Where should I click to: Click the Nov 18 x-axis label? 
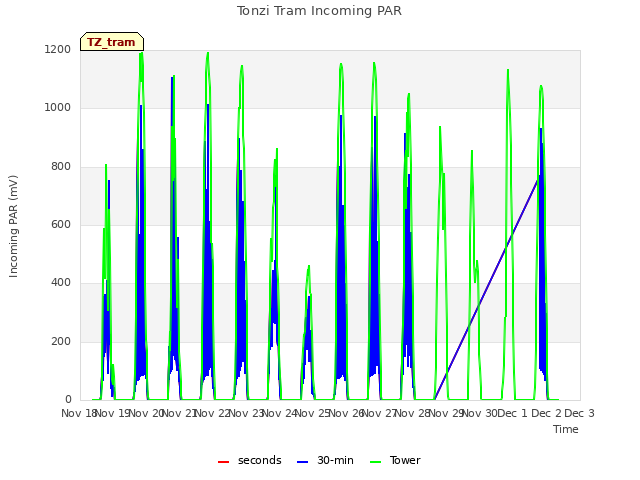78,413
